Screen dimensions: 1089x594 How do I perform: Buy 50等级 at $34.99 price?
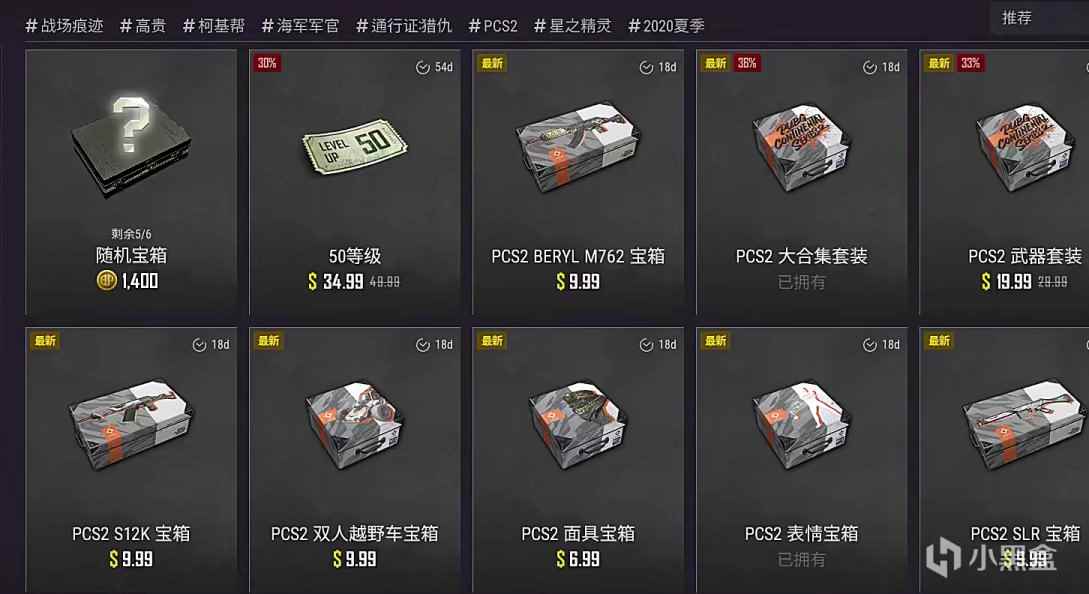click(x=336, y=281)
